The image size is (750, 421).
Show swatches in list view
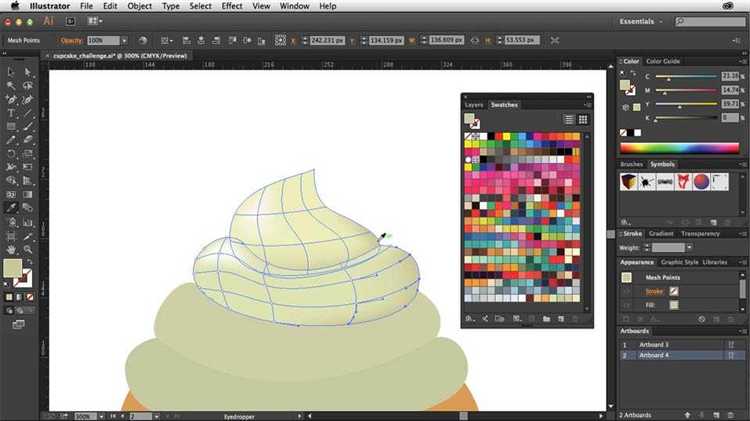coord(569,120)
